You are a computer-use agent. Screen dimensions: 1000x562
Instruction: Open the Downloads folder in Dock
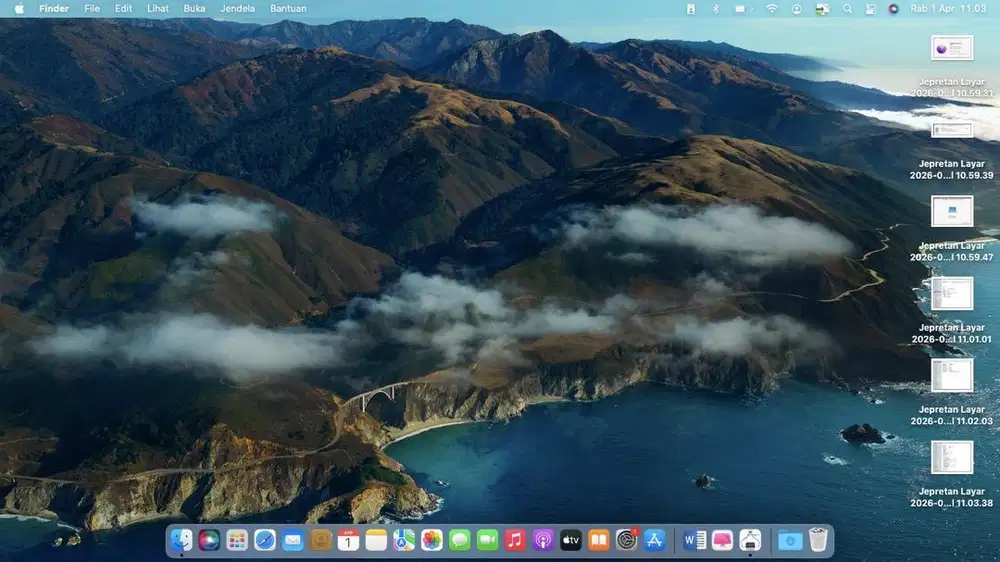tap(790, 540)
